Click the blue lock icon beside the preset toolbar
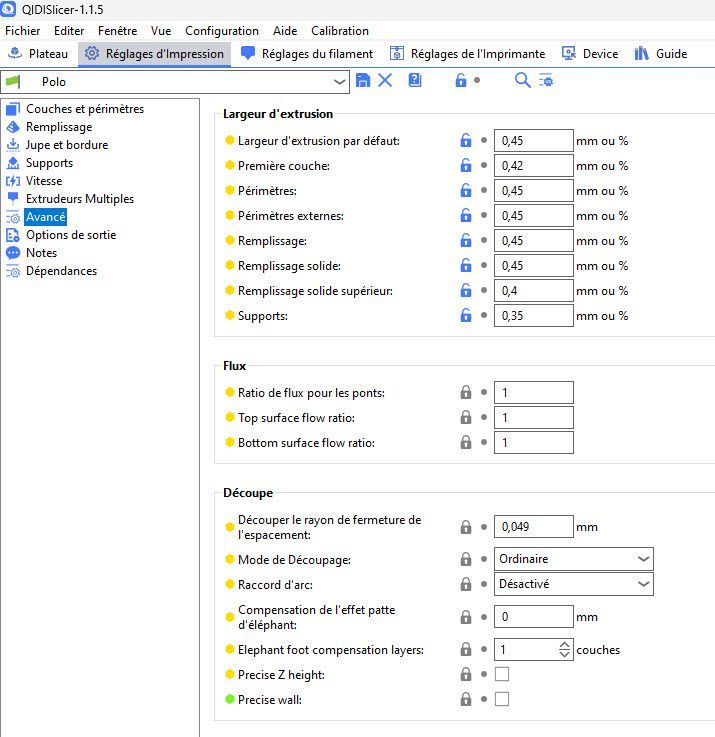The height and width of the screenshot is (737, 715). click(x=461, y=80)
